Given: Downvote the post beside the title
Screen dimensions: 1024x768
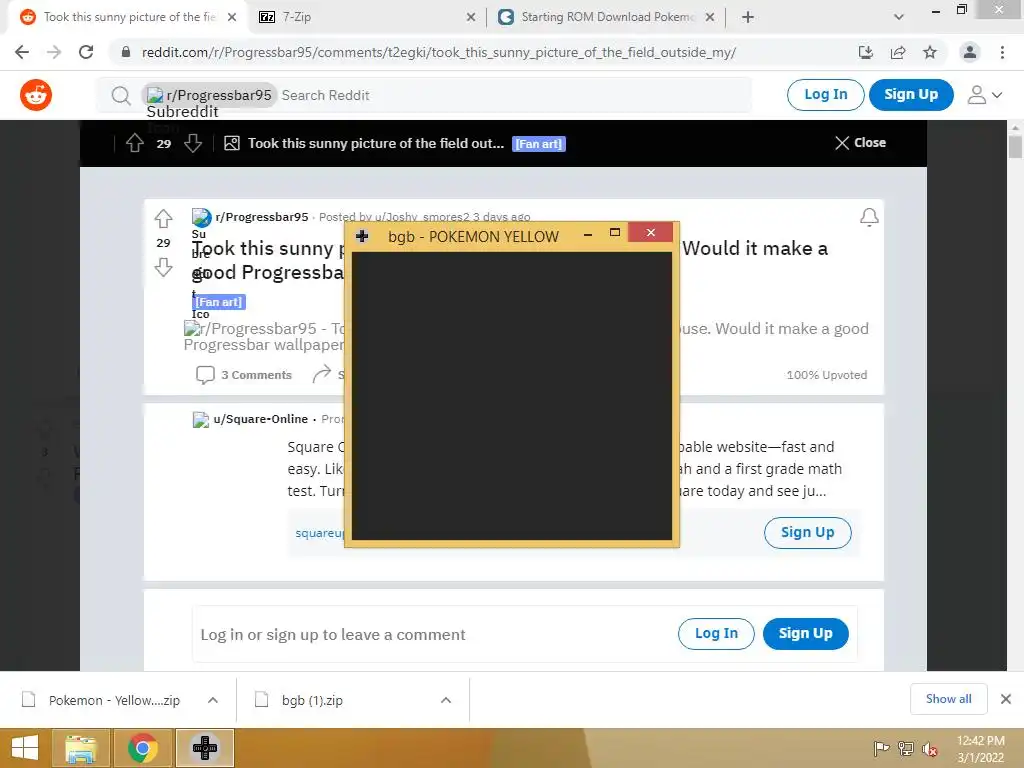Looking at the screenshot, I should pos(163,267).
